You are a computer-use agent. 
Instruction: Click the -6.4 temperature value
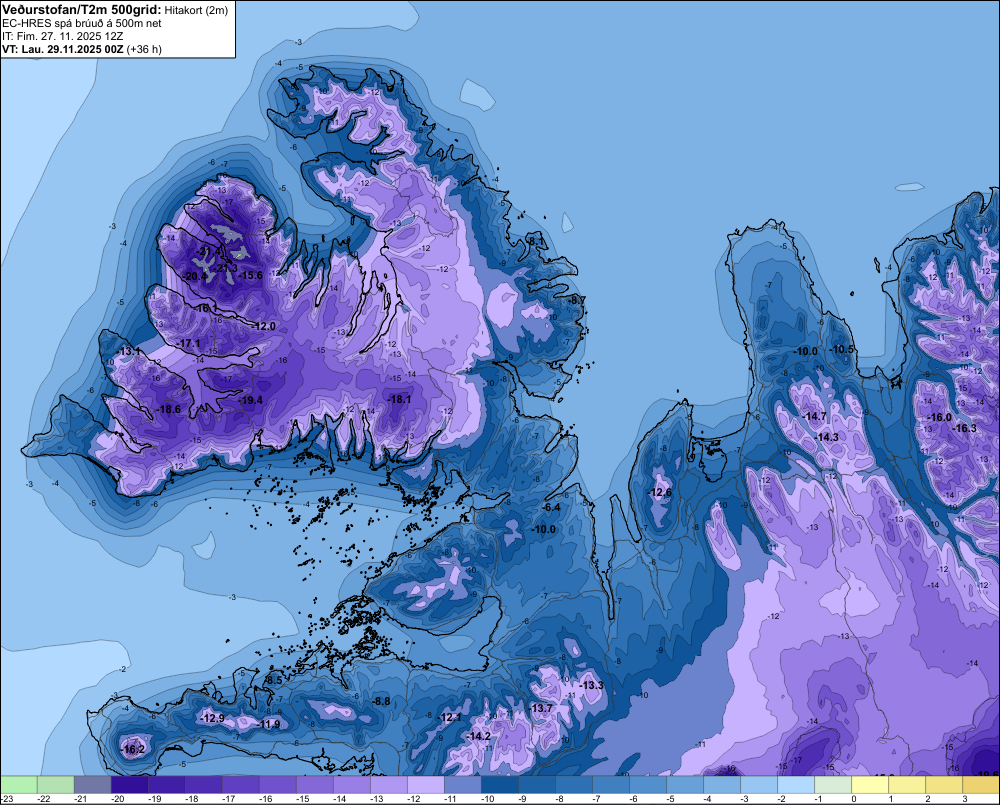tap(551, 507)
